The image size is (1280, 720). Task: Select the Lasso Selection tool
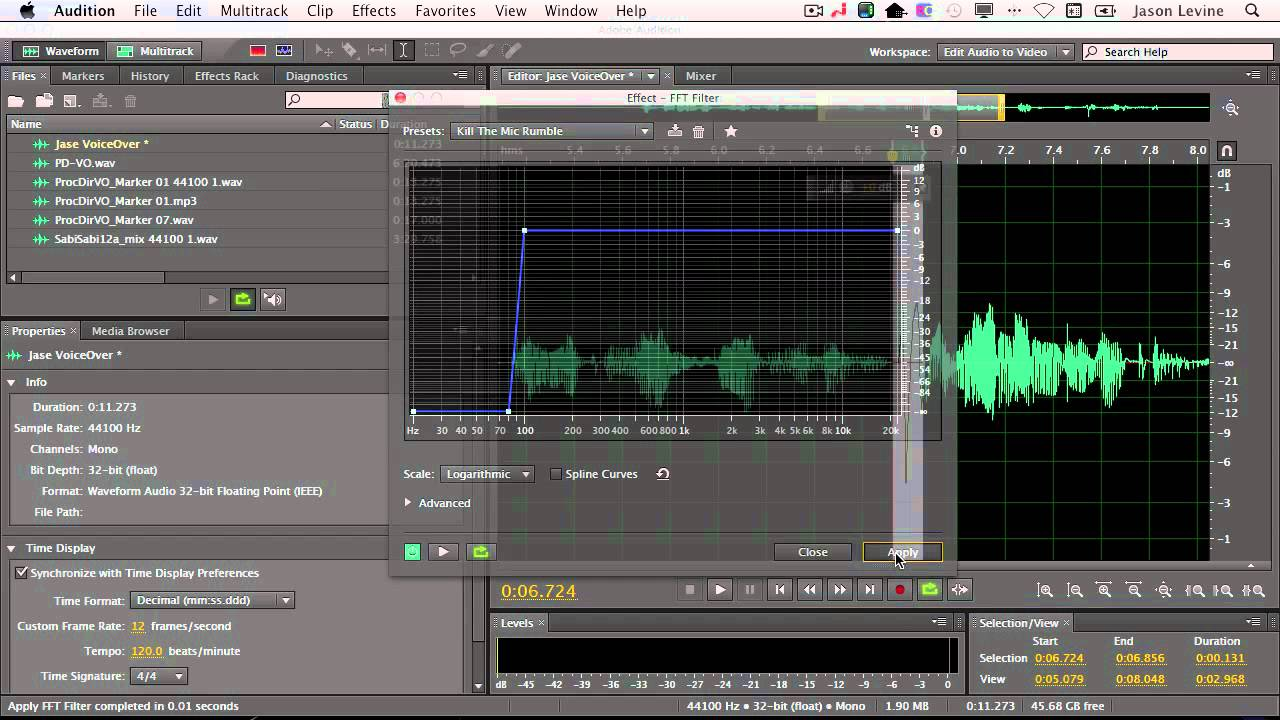[x=457, y=51]
